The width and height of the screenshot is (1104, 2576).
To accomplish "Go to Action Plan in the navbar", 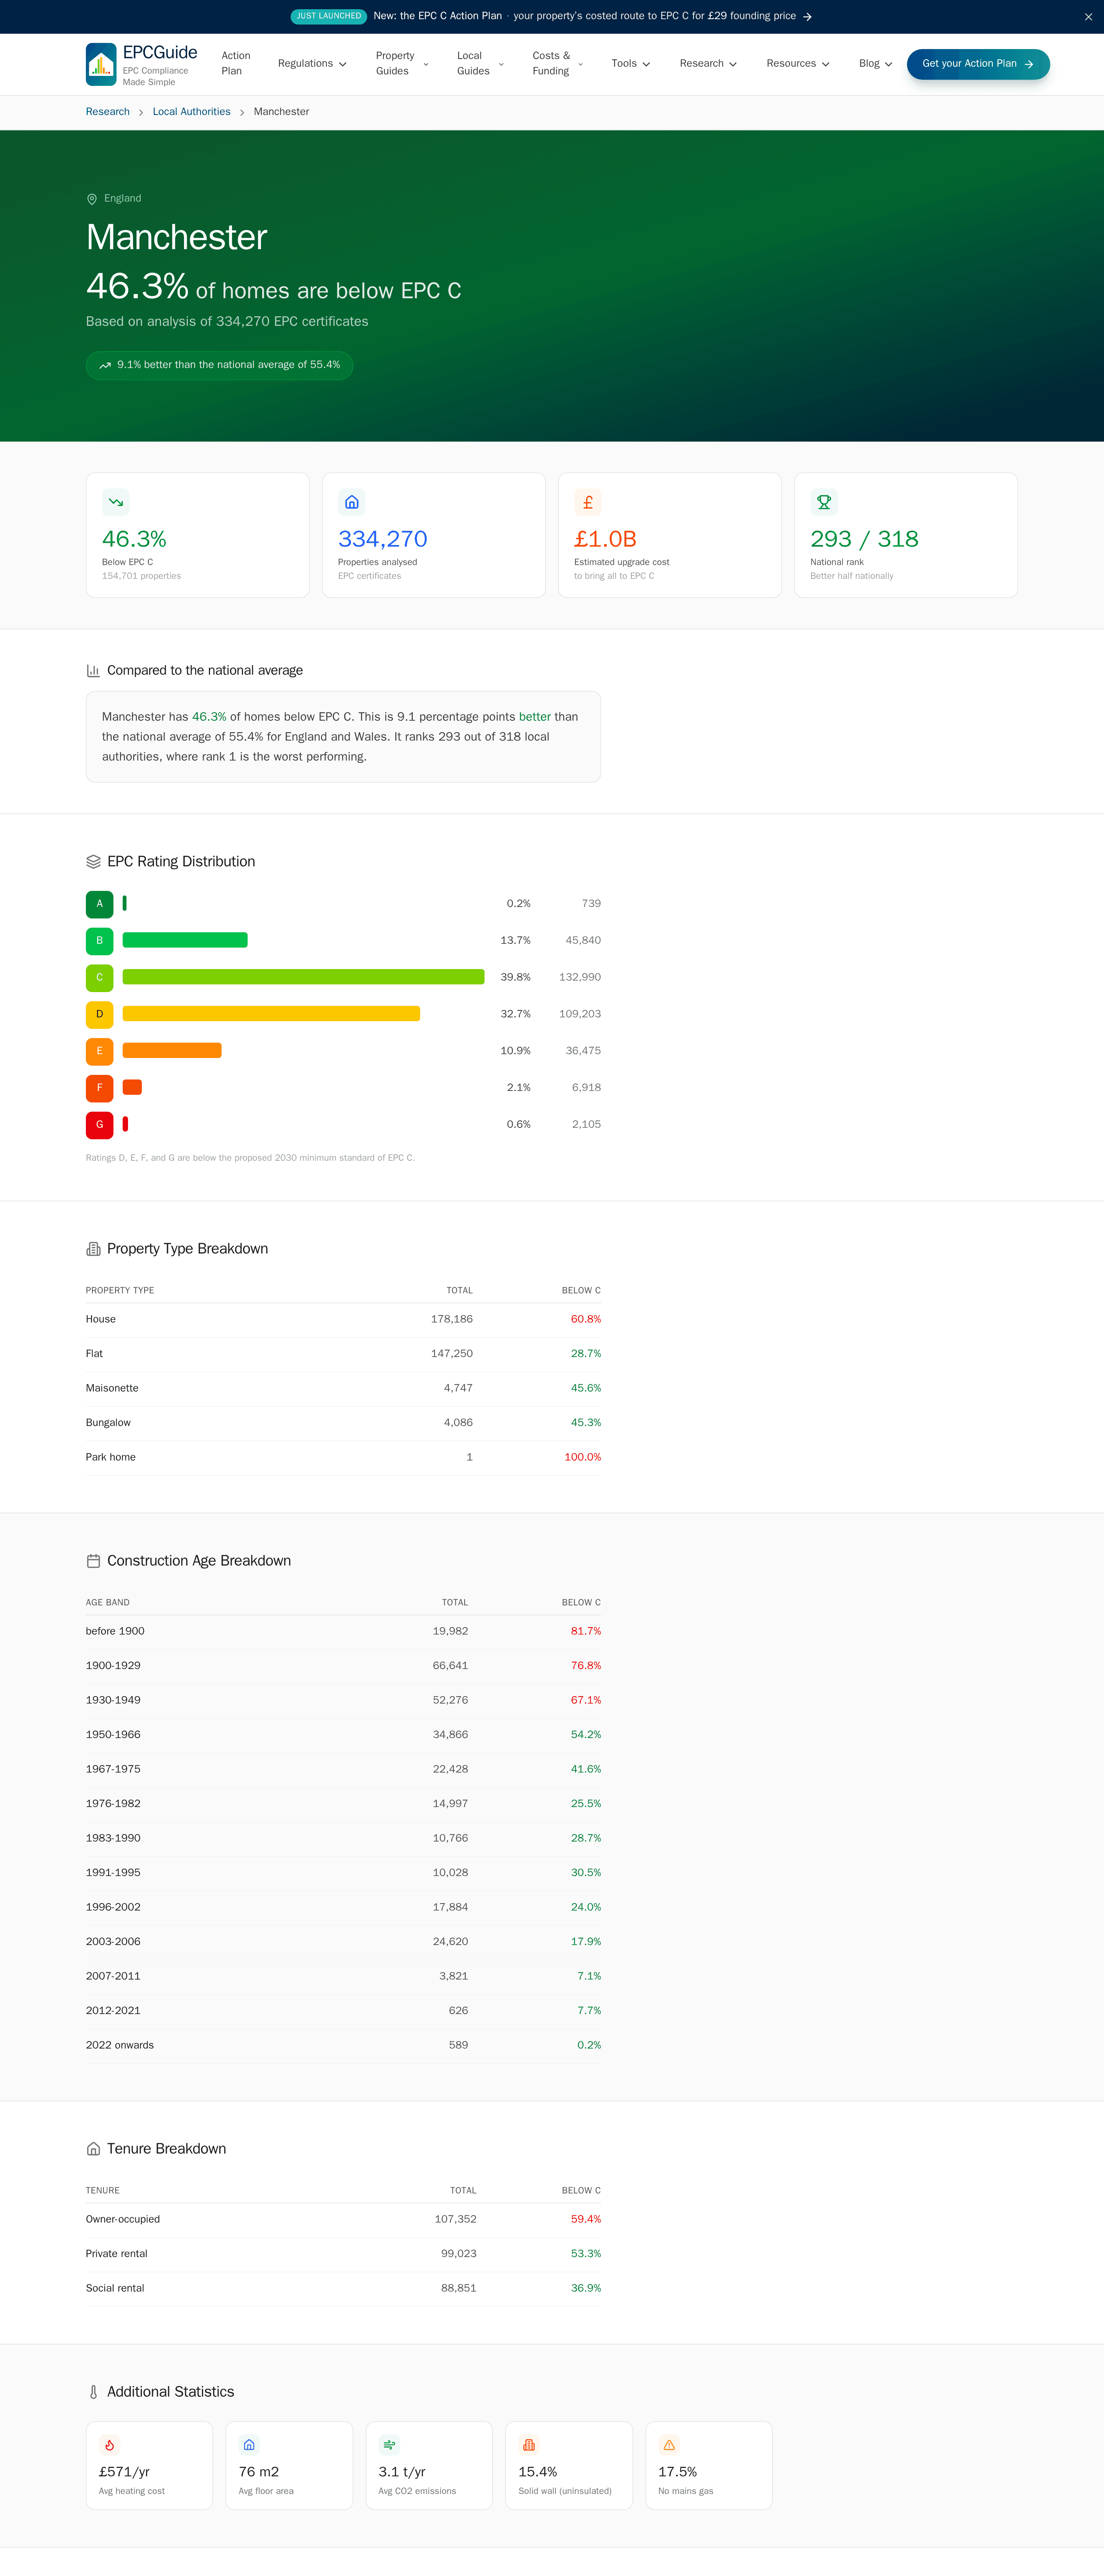I will [236, 64].
